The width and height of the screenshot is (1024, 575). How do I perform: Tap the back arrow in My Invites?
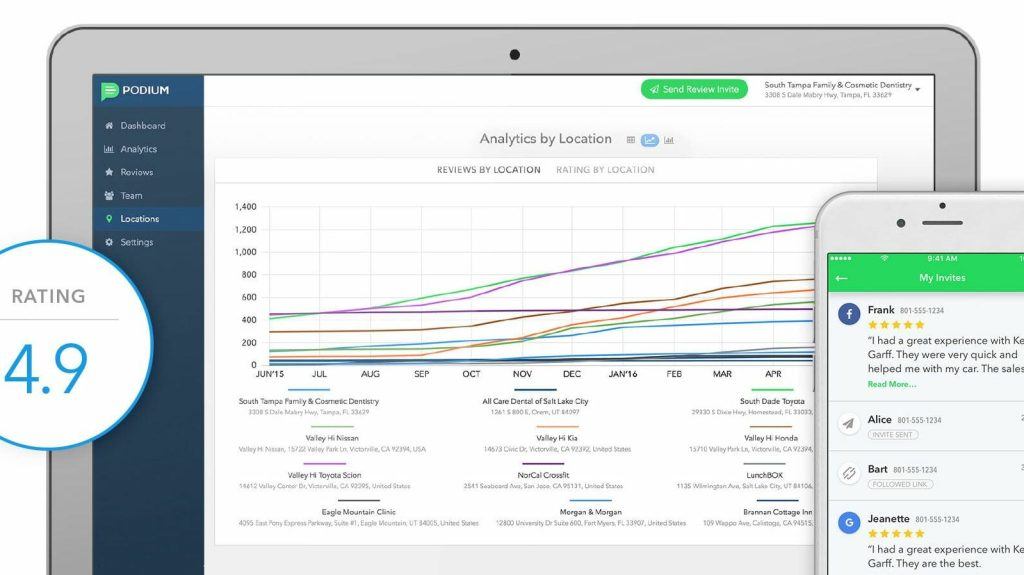[x=841, y=278]
